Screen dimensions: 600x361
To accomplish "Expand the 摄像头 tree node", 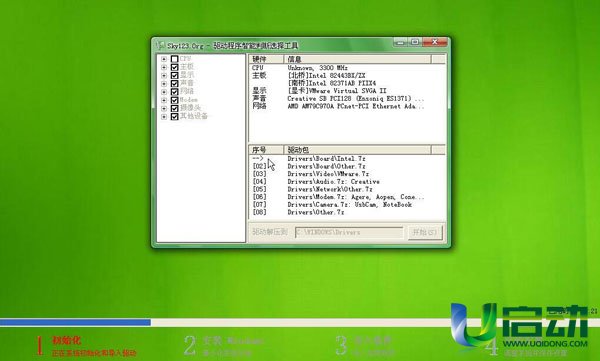I will (x=164, y=108).
